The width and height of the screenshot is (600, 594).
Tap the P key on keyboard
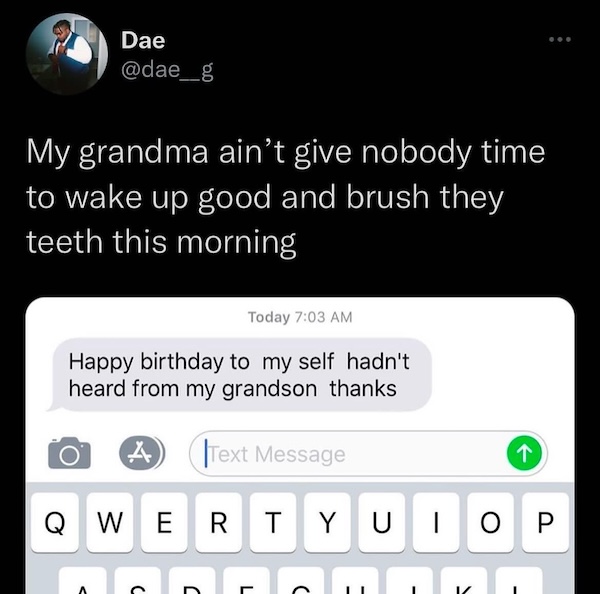(545, 522)
